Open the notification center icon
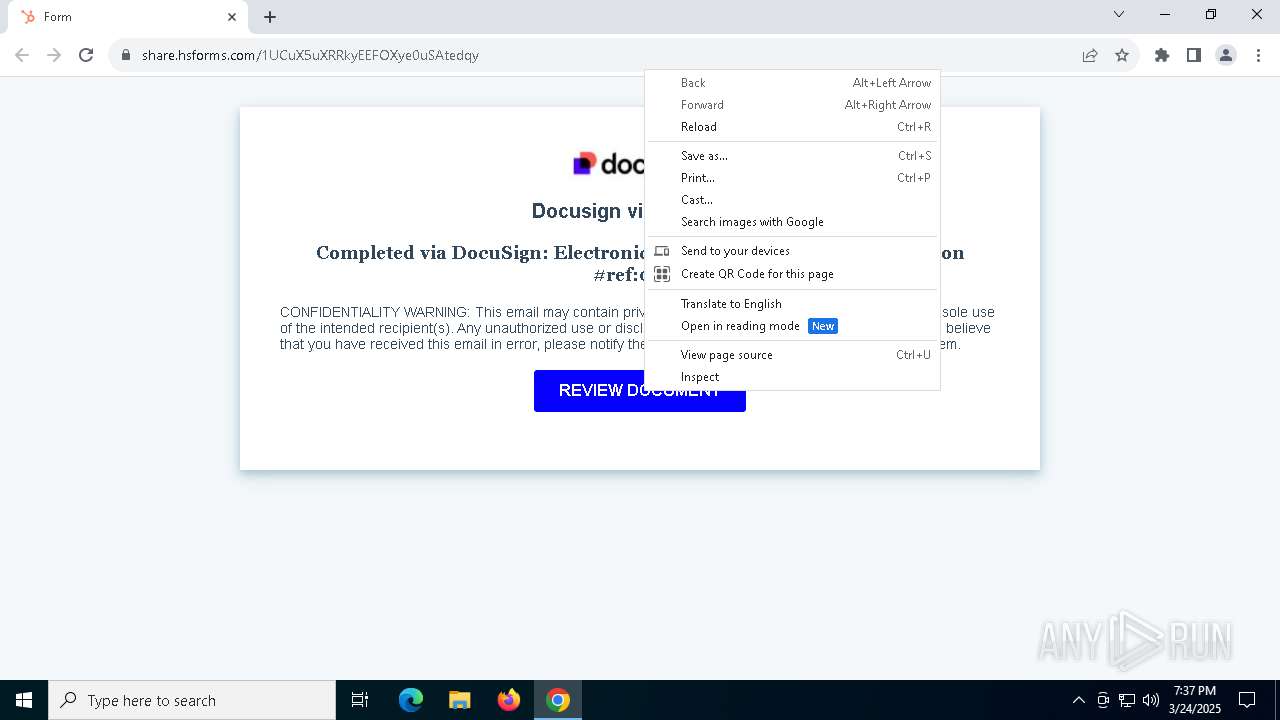Viewport: 1280px width, 720px height. 1247,700
